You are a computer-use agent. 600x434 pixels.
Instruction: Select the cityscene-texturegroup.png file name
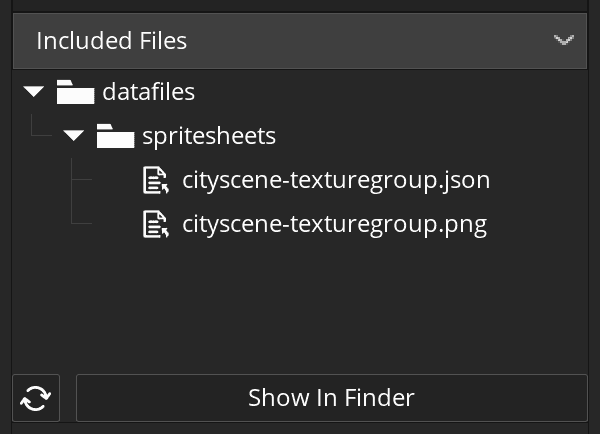coord(334,224)
